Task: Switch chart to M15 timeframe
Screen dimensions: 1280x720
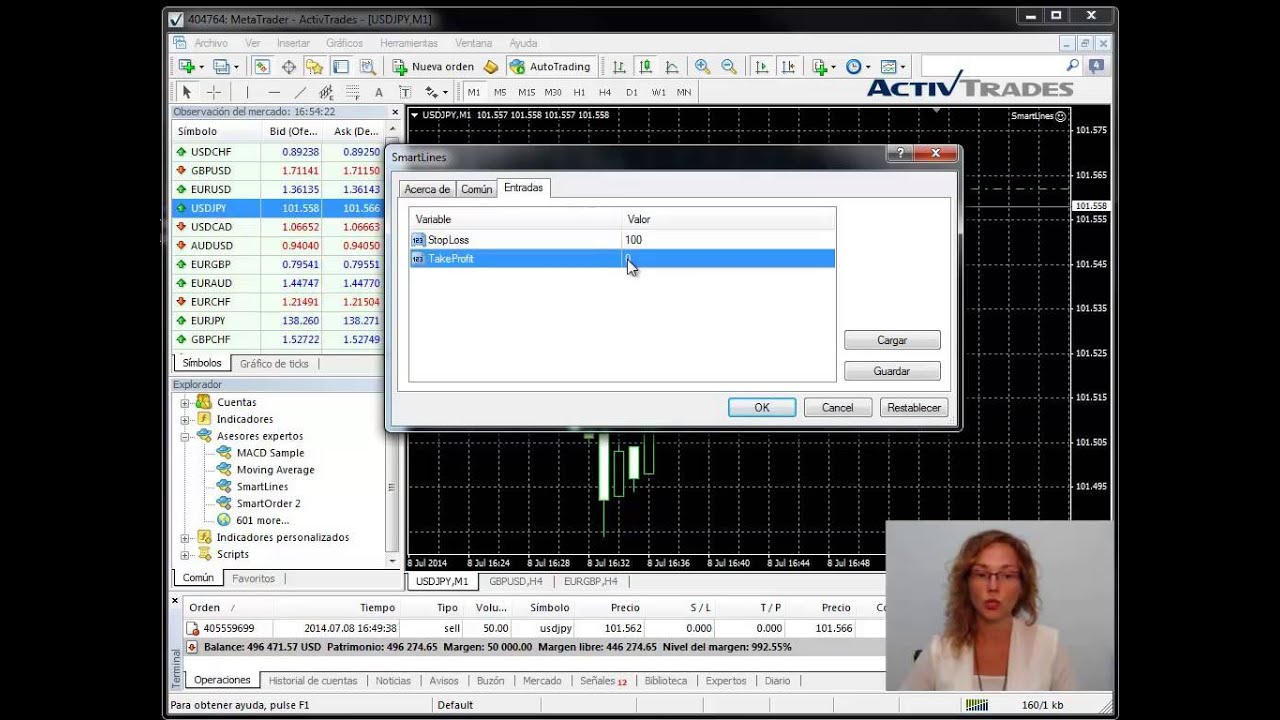Action: [526, 92]
